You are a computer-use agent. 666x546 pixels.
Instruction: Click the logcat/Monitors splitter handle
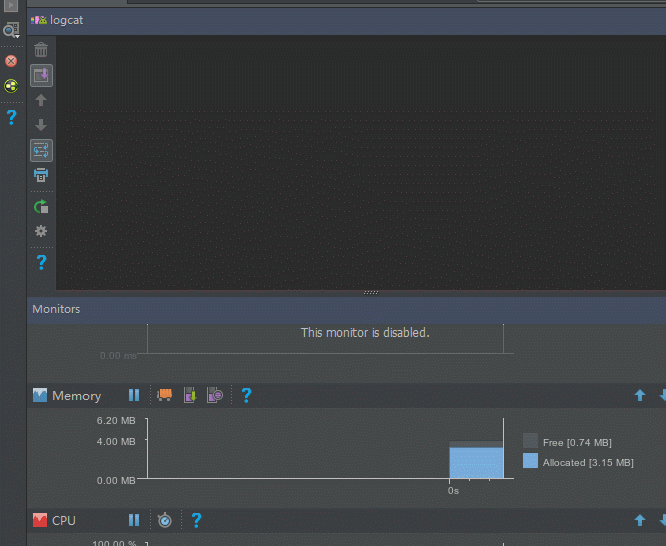pyautogui.click(x=371, y=292)
